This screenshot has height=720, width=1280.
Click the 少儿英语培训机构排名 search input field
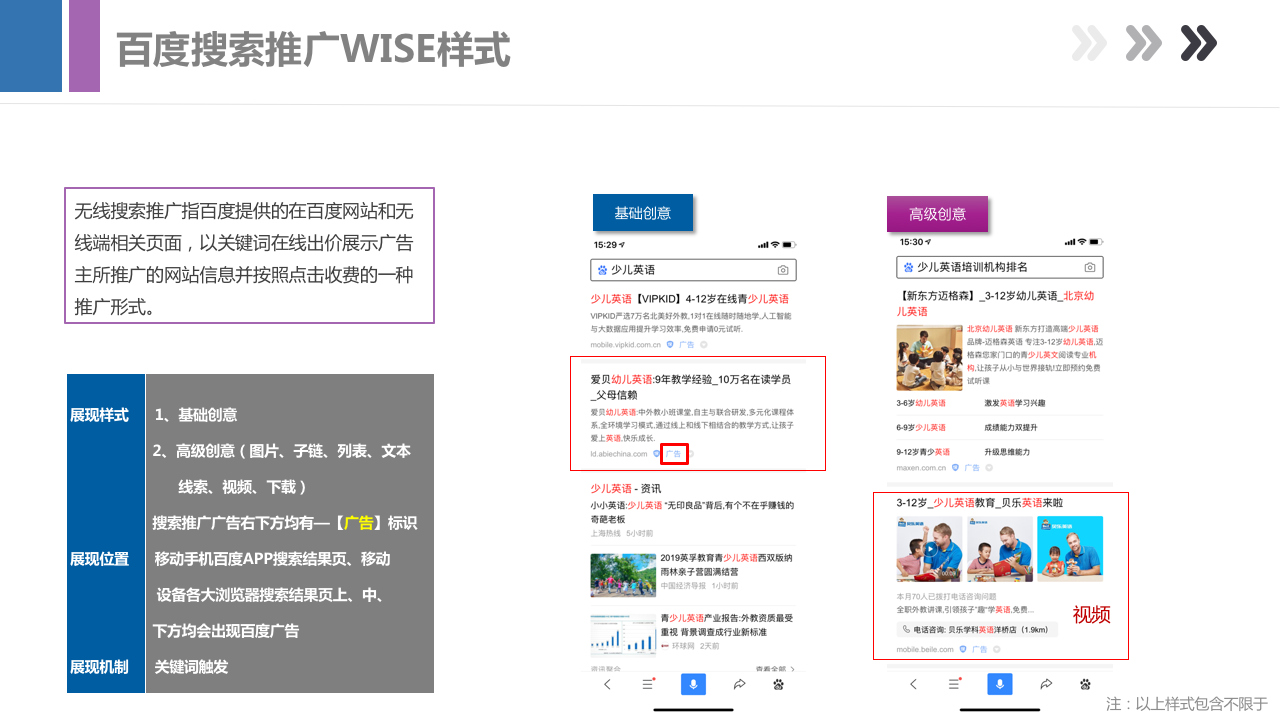[x=999, y=267]
